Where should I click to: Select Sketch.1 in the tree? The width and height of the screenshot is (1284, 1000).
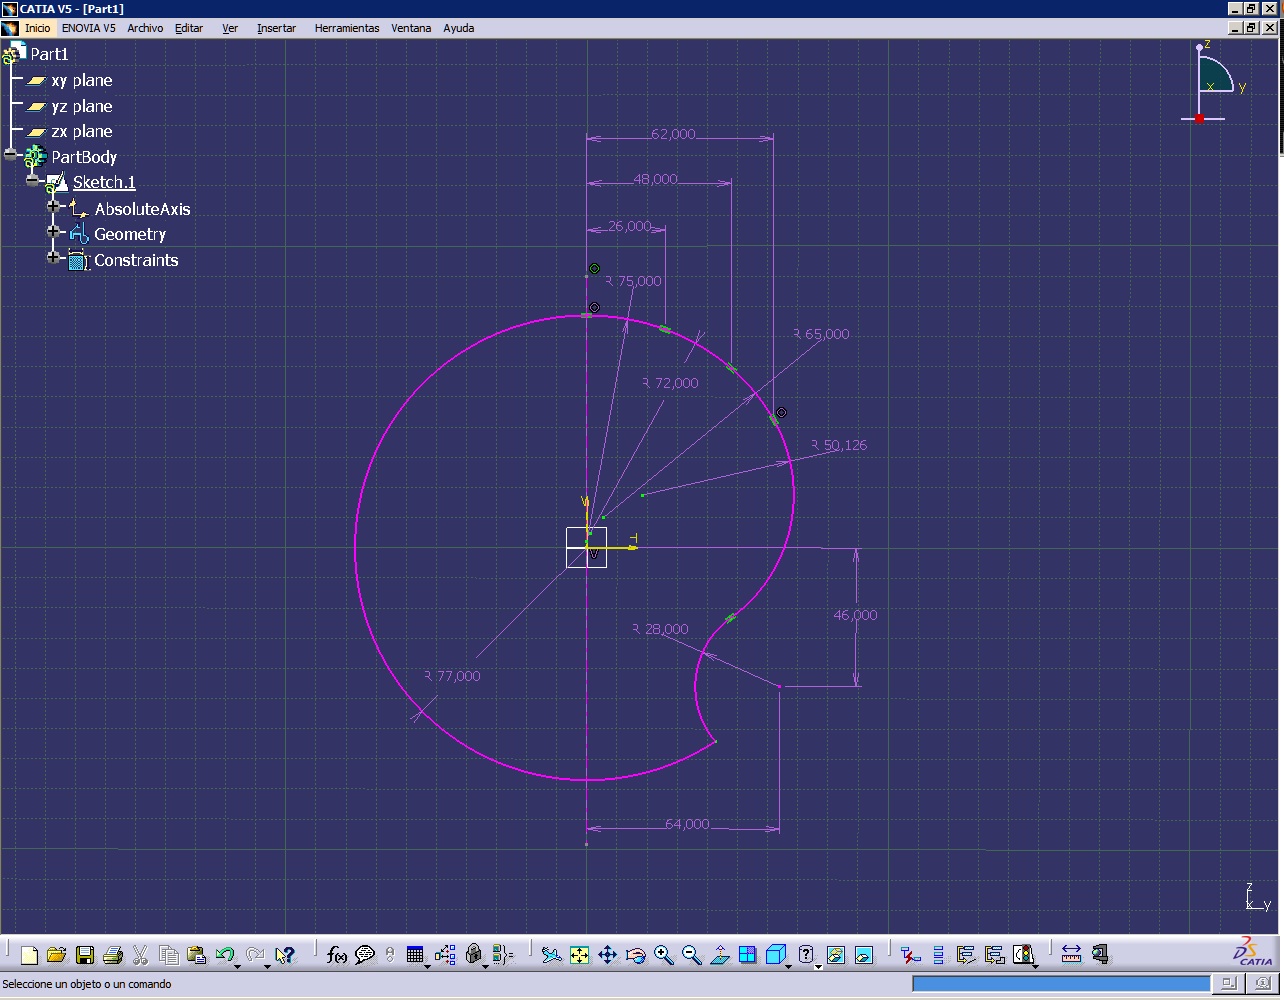[x=104, y=182]
